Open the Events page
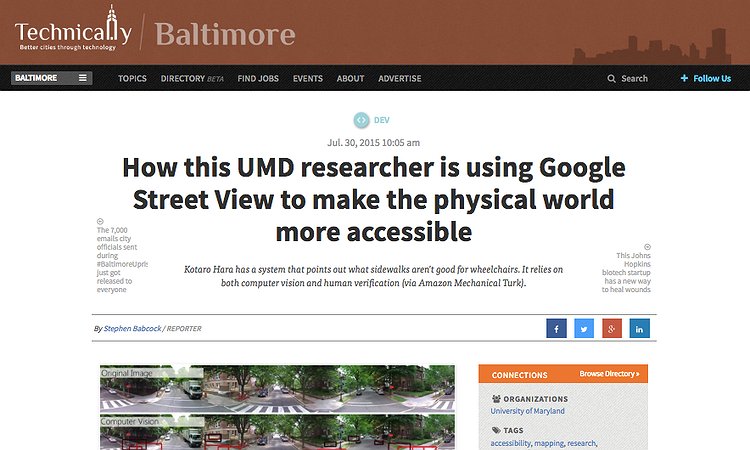Screen dimensions: 750x450 point(308,78)
